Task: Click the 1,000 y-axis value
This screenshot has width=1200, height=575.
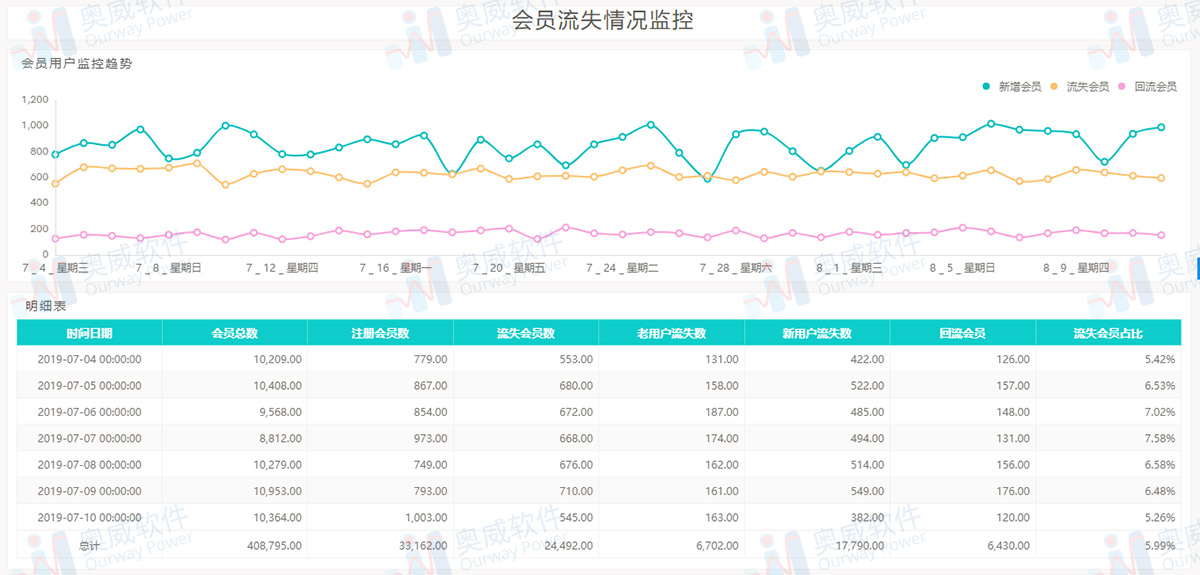Action: [34, 125]
